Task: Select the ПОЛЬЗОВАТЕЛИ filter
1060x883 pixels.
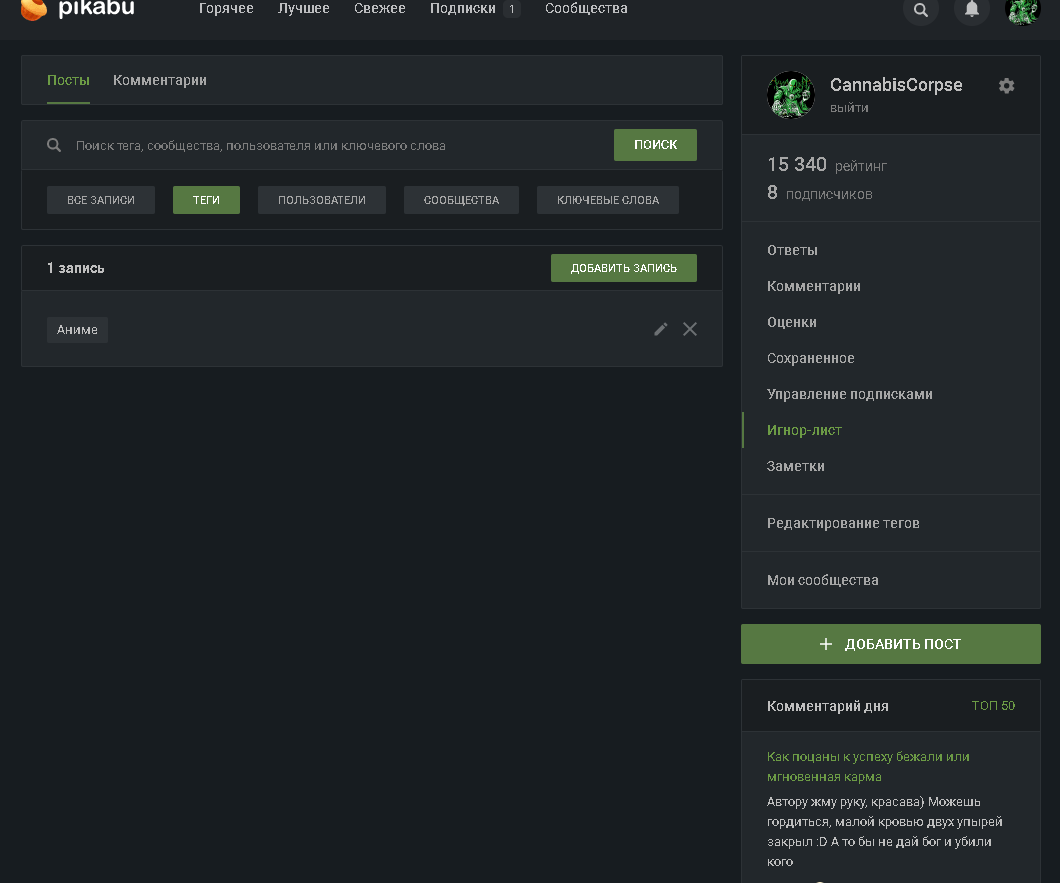Action: tap(322, 200)
